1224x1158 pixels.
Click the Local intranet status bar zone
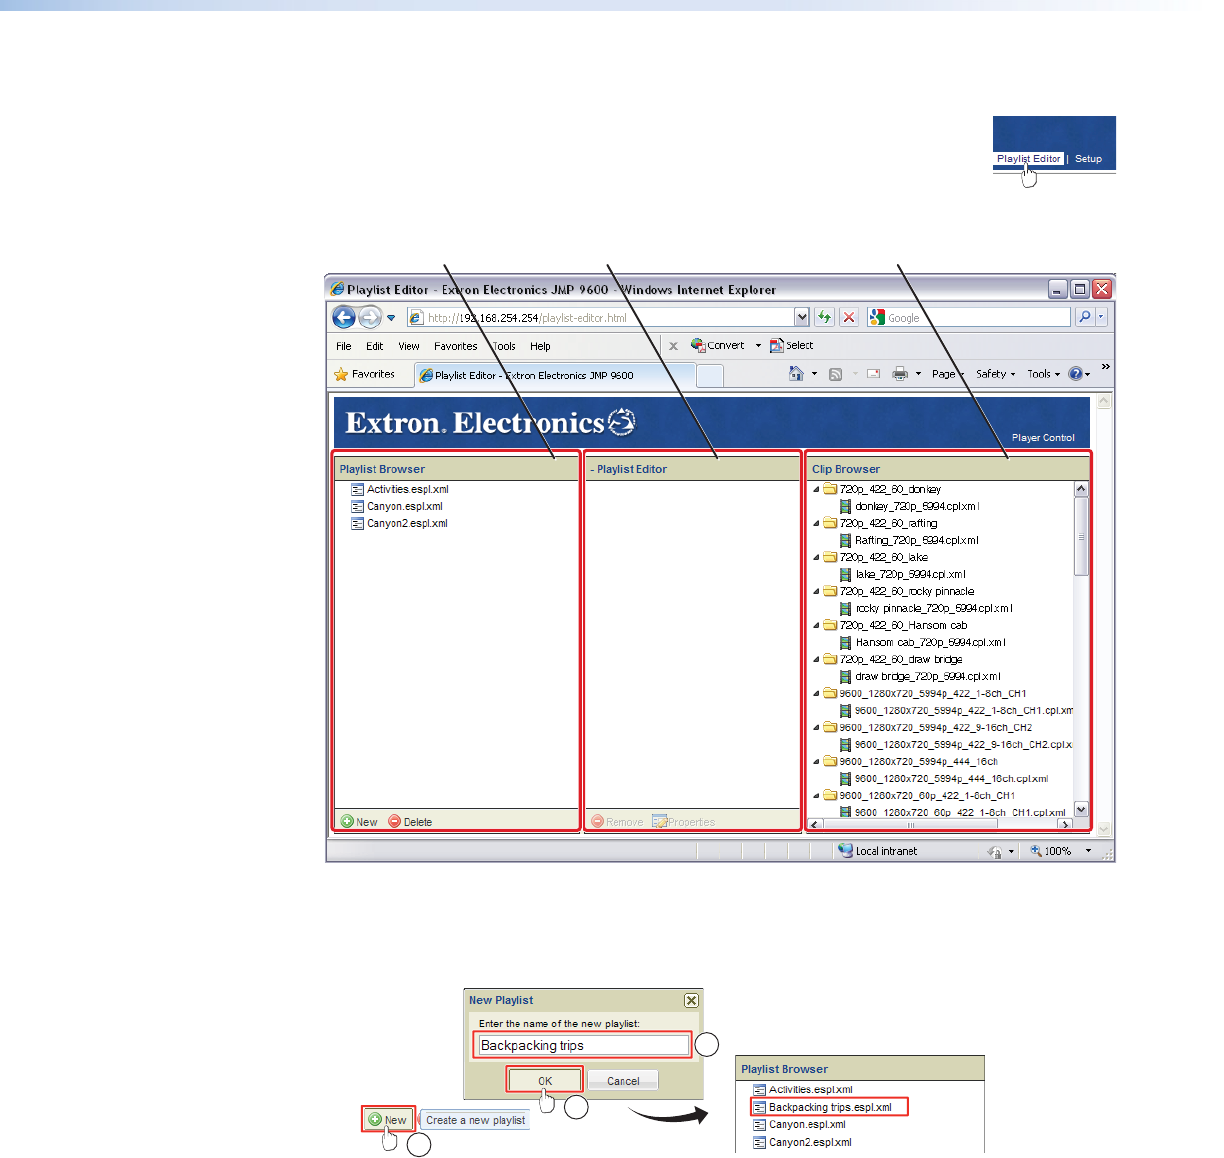click(x=878, y=851)
